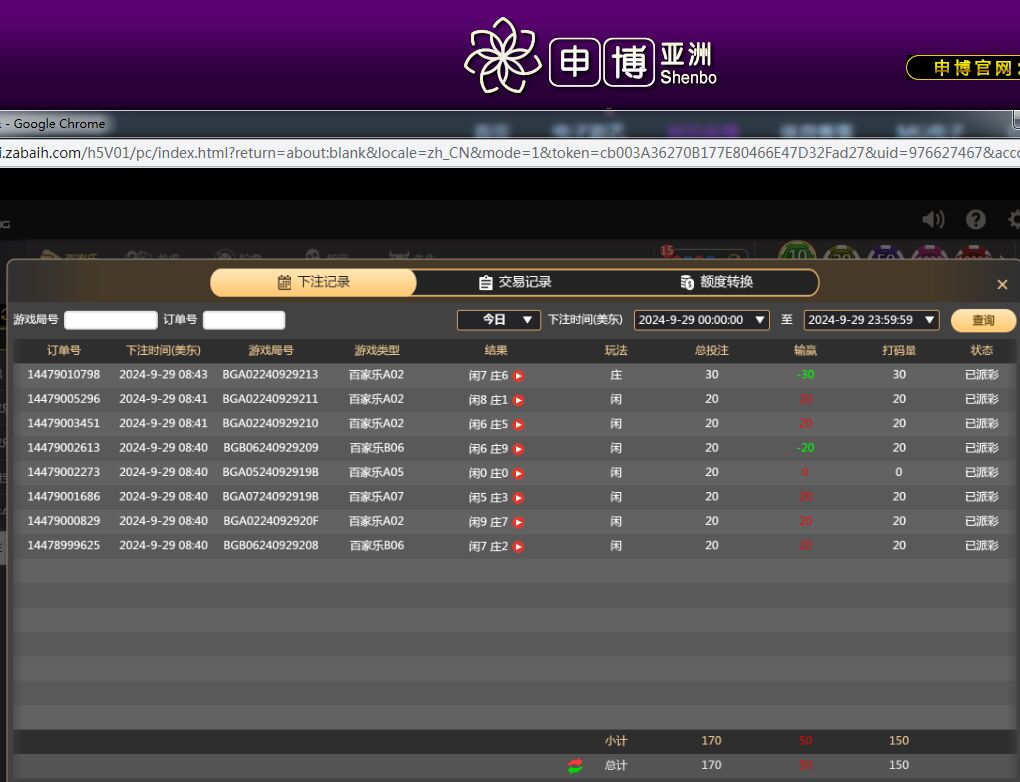This screenshot has width=1020, height=782.
Task: Play replay for result 闲8 庄1
Action: coord(519,400)
